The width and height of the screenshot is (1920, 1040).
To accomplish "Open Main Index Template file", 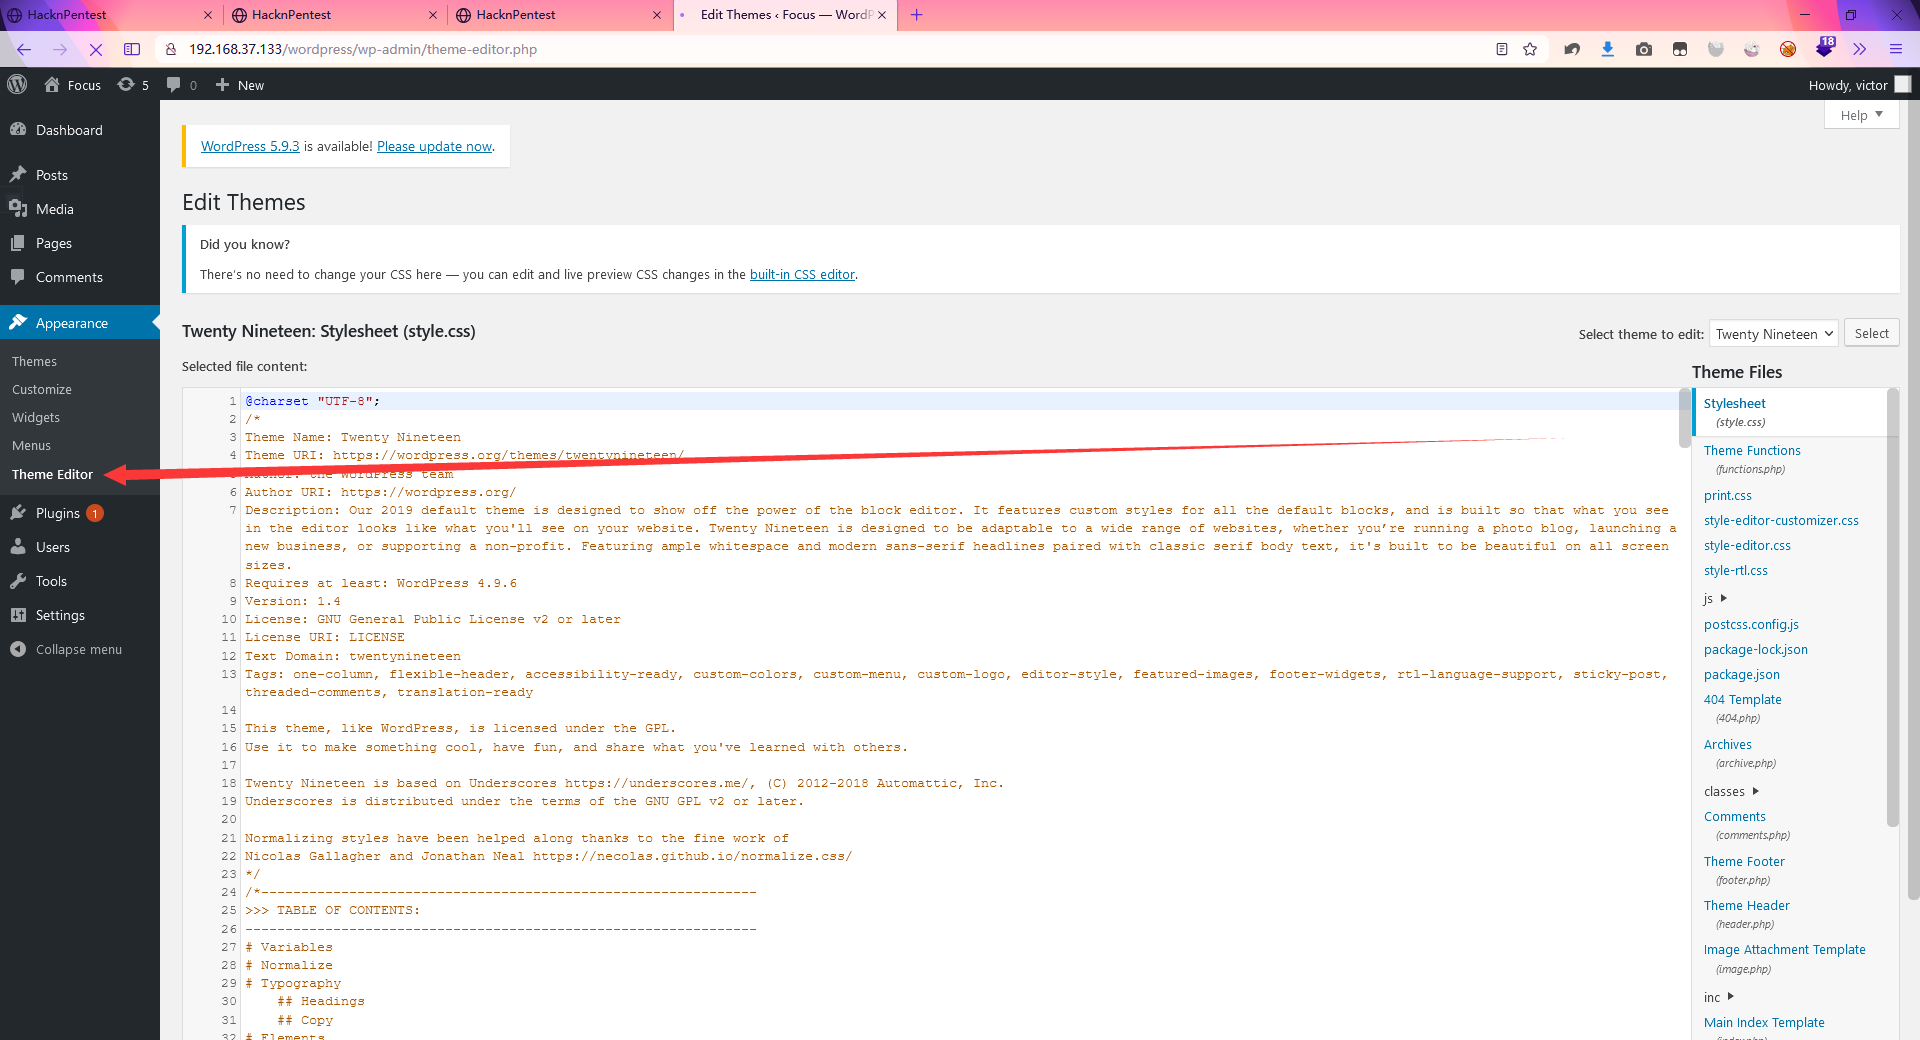I will click(x=1764, y=1022).
